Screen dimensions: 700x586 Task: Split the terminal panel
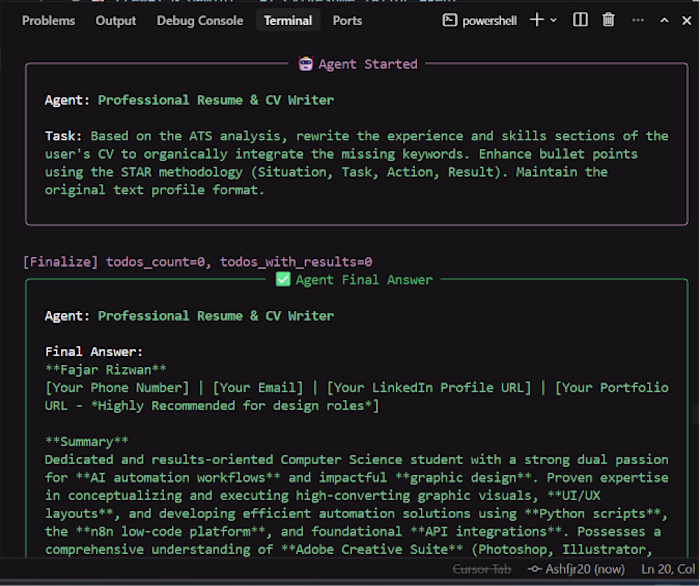point(580,20)
